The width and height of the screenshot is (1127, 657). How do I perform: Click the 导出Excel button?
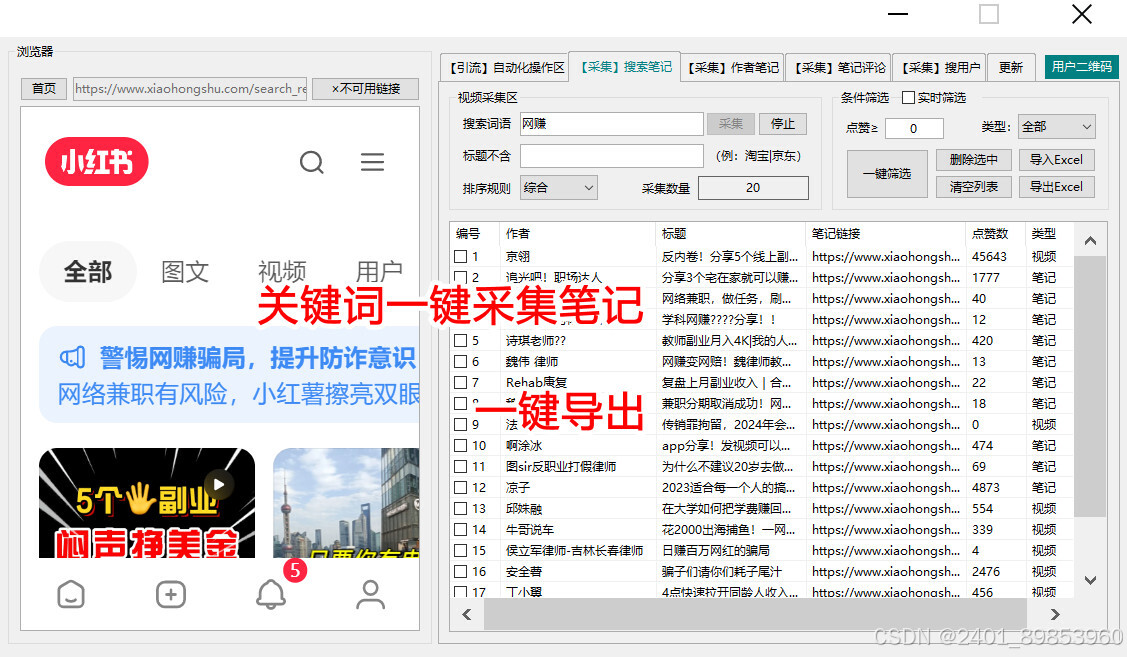click(1056, 187)
